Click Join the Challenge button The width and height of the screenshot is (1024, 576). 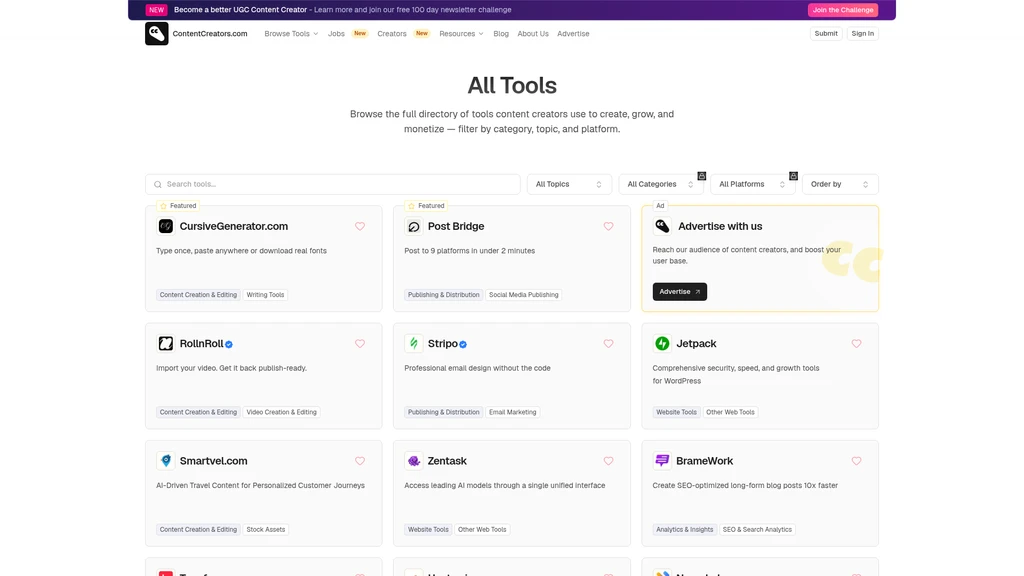click(x=842, y=10)
